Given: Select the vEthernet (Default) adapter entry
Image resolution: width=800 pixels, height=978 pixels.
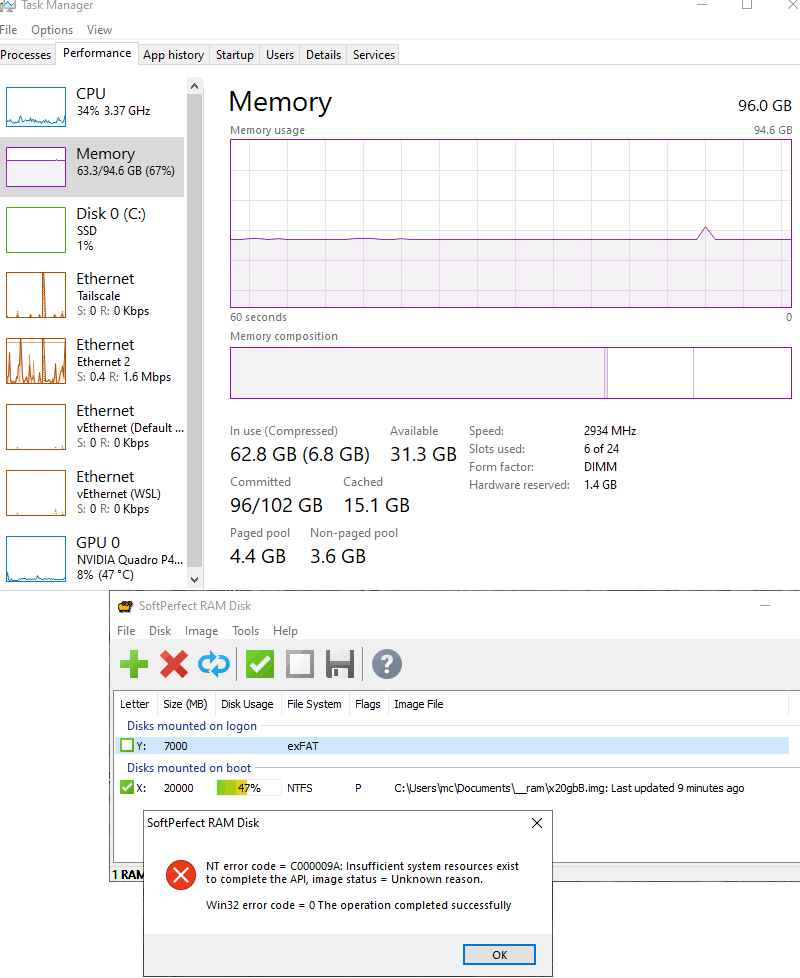Looking at the screenshot, I should [92, 427].
